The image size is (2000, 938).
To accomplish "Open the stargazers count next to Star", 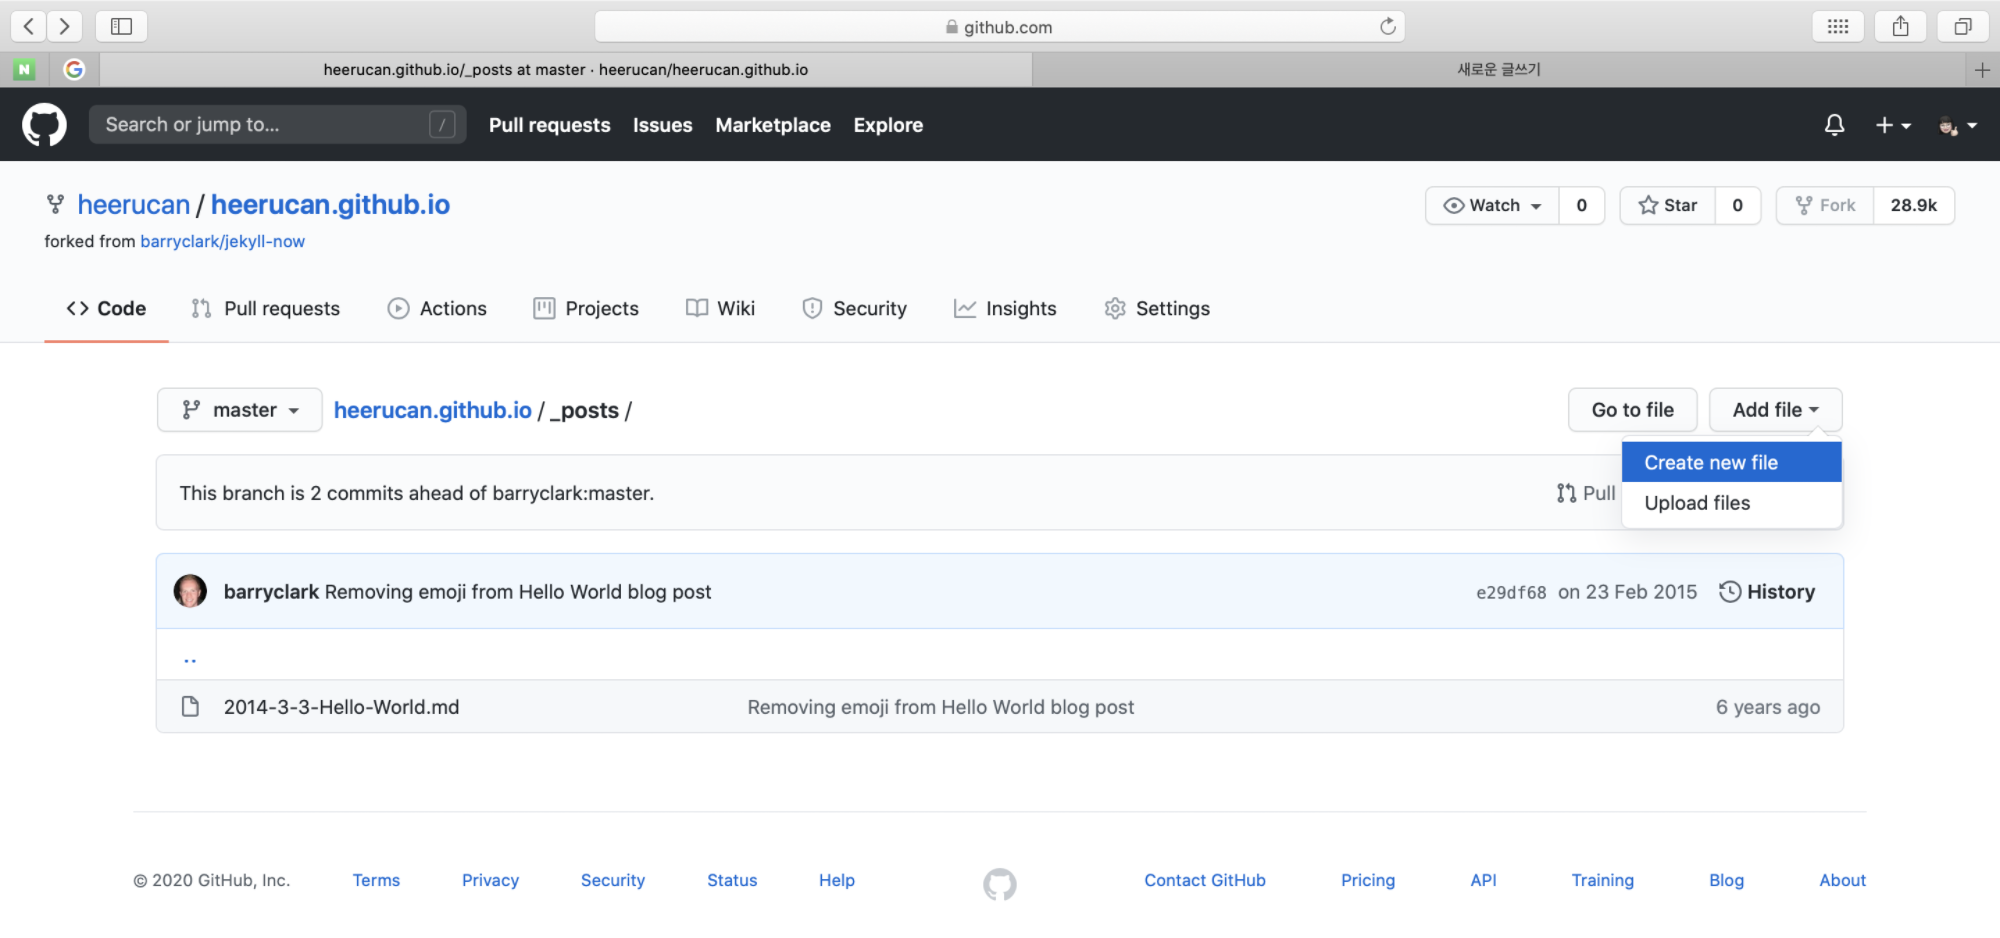I will point(1737,205).
